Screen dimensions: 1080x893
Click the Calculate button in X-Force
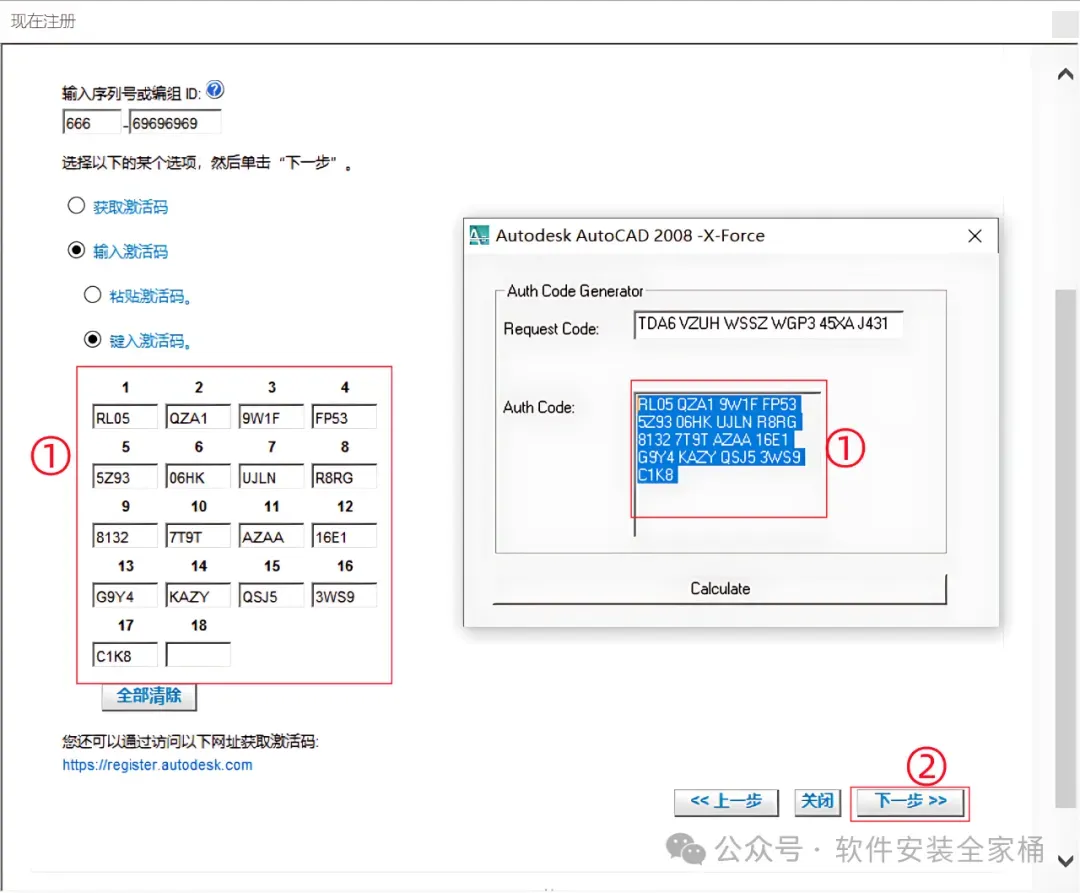point(720,589)
